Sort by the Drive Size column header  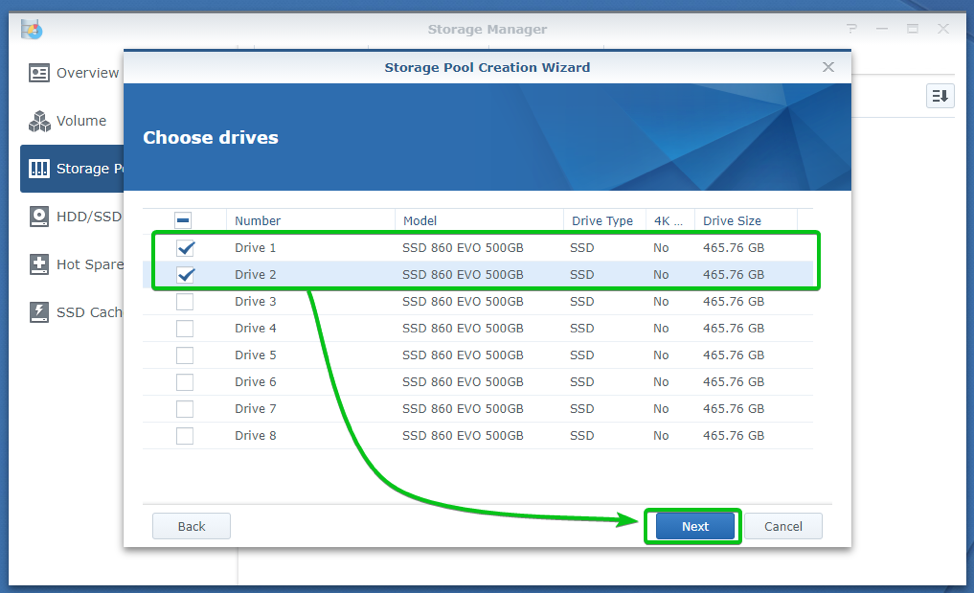point(732,221)
